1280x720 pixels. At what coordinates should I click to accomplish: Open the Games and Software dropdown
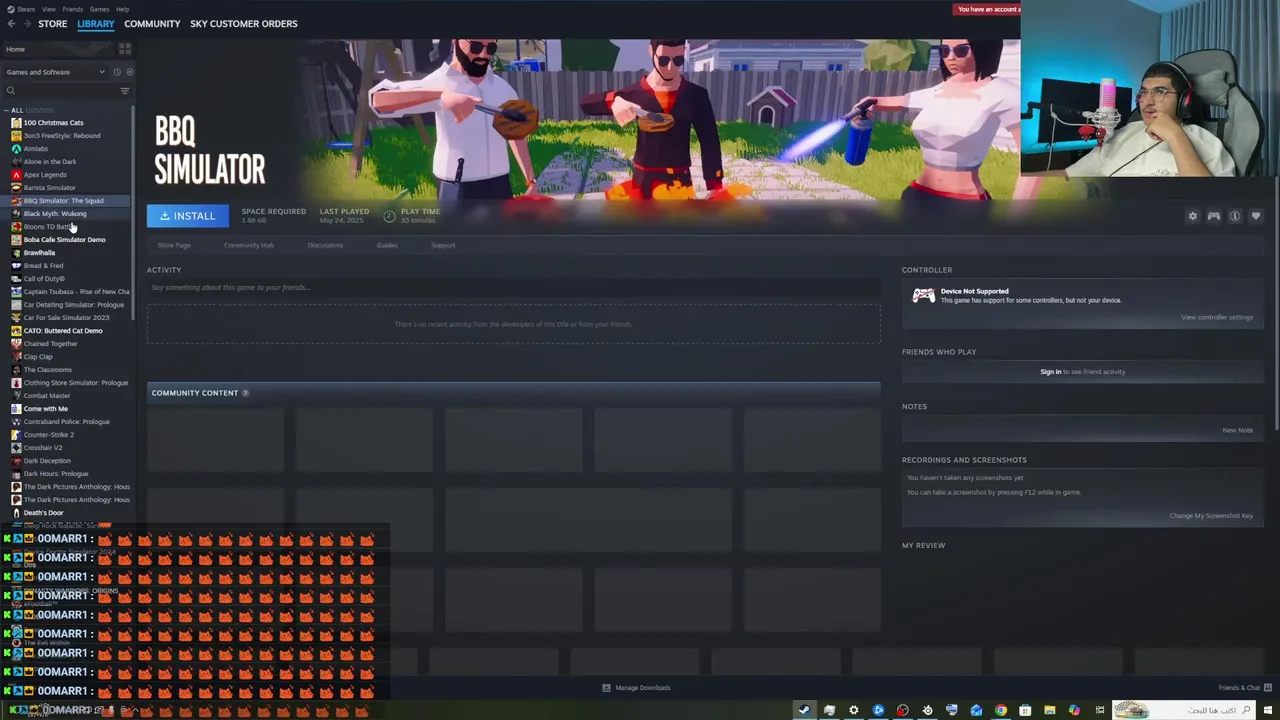point(54,72)
